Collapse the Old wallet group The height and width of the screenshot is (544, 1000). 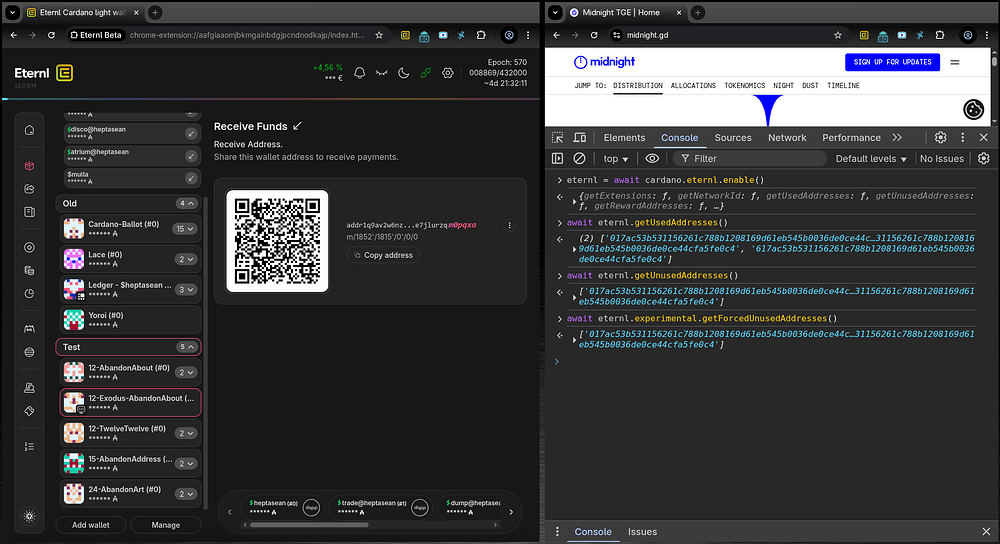tap(186, 203)
